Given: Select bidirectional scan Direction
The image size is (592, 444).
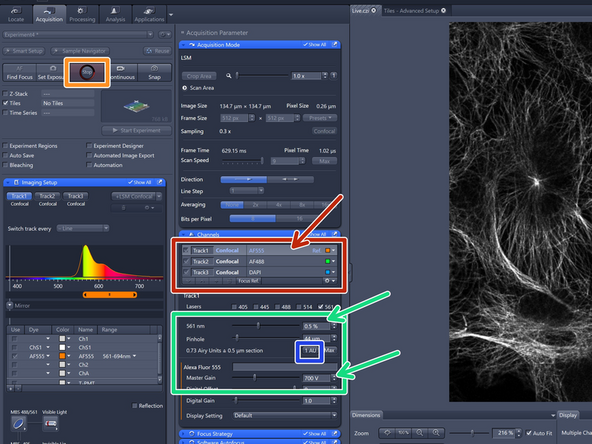Looking at the screenshot, I should 290,179.
